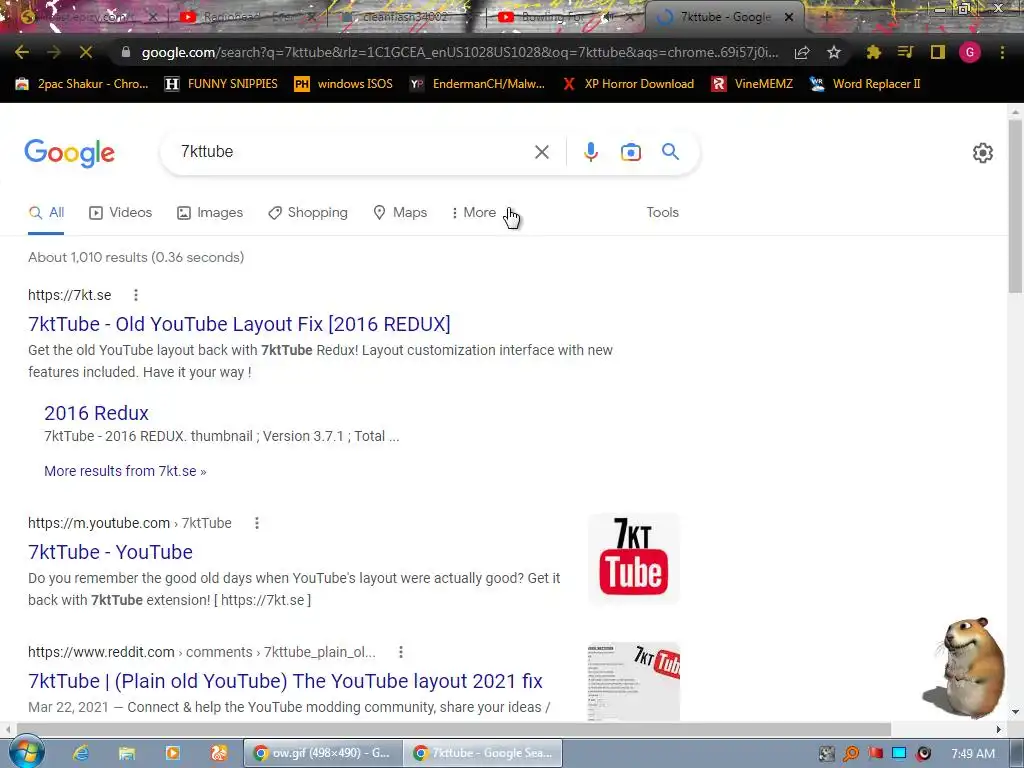
Task: Launch Windows Media Player from taskbar
Action: (172, 753)
